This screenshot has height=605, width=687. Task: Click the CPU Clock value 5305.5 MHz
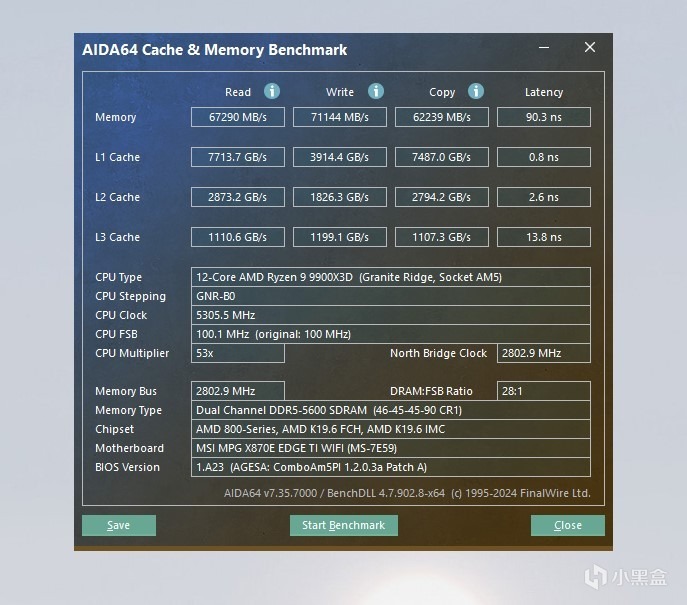coord(391,315)
